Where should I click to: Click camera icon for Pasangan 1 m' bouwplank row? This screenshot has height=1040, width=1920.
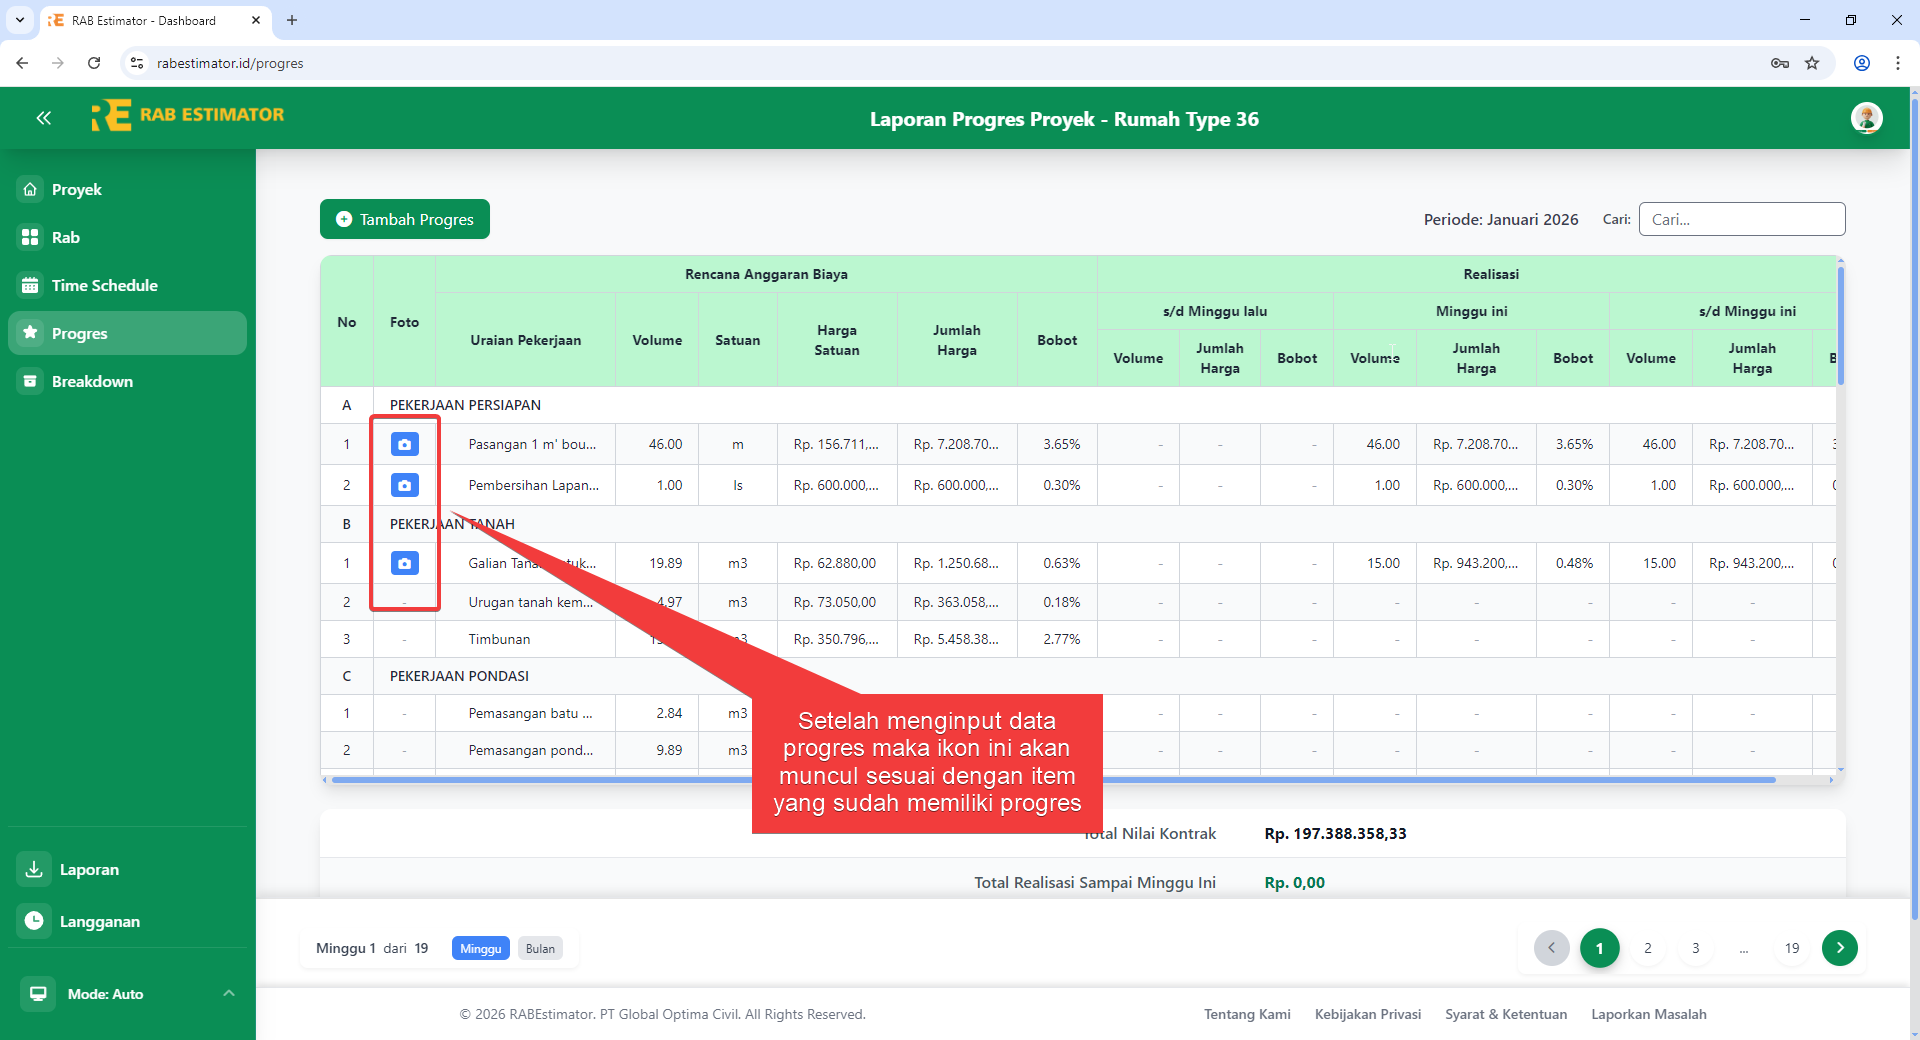[404, 444]
